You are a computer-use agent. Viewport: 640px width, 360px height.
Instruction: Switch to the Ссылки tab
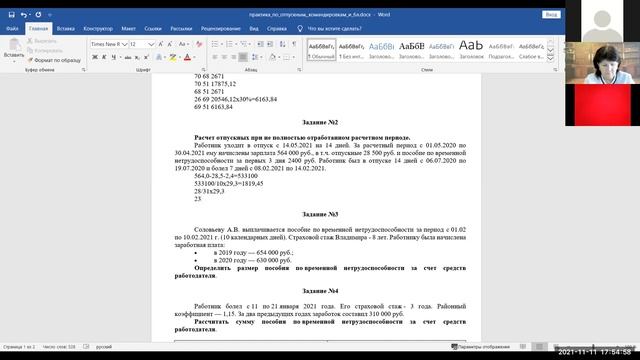[153, 29]
